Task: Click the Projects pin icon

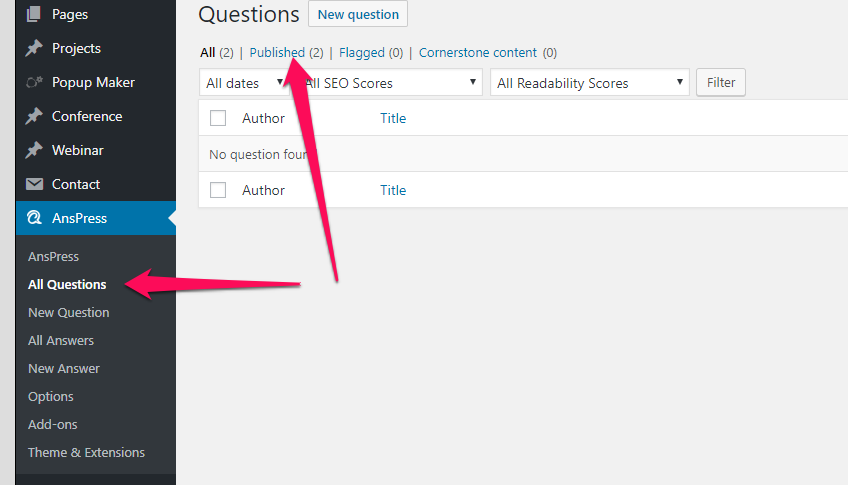Action: [34, 48]
